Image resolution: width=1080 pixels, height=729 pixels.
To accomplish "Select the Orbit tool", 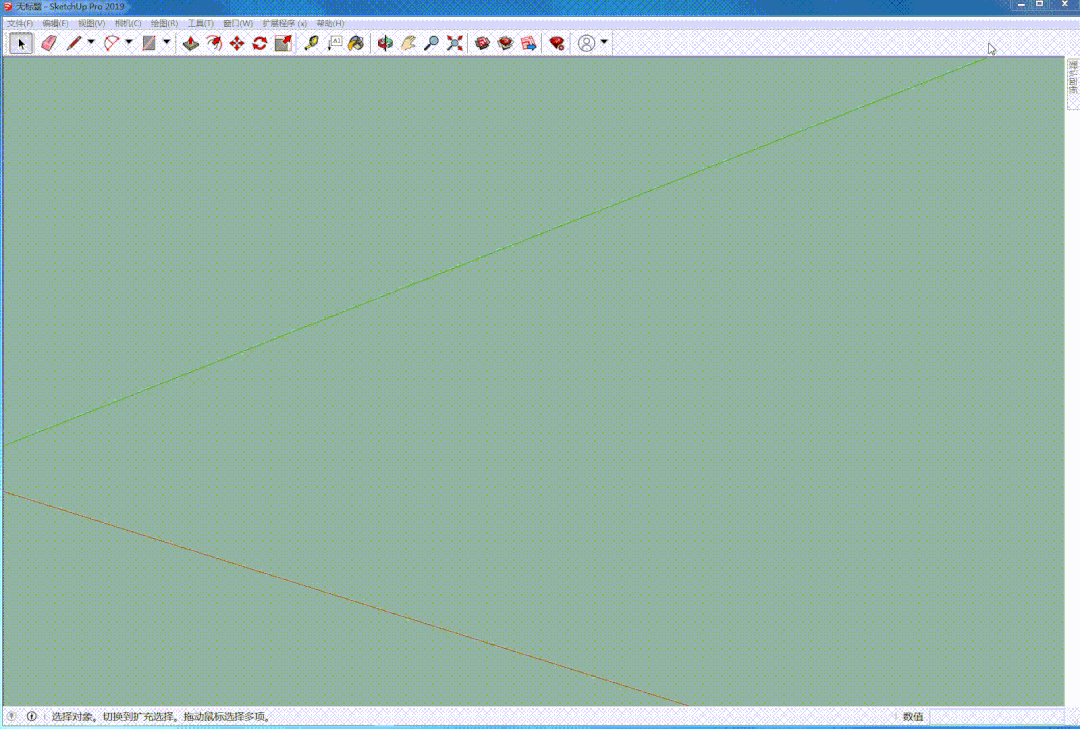I will click(385, 43).
